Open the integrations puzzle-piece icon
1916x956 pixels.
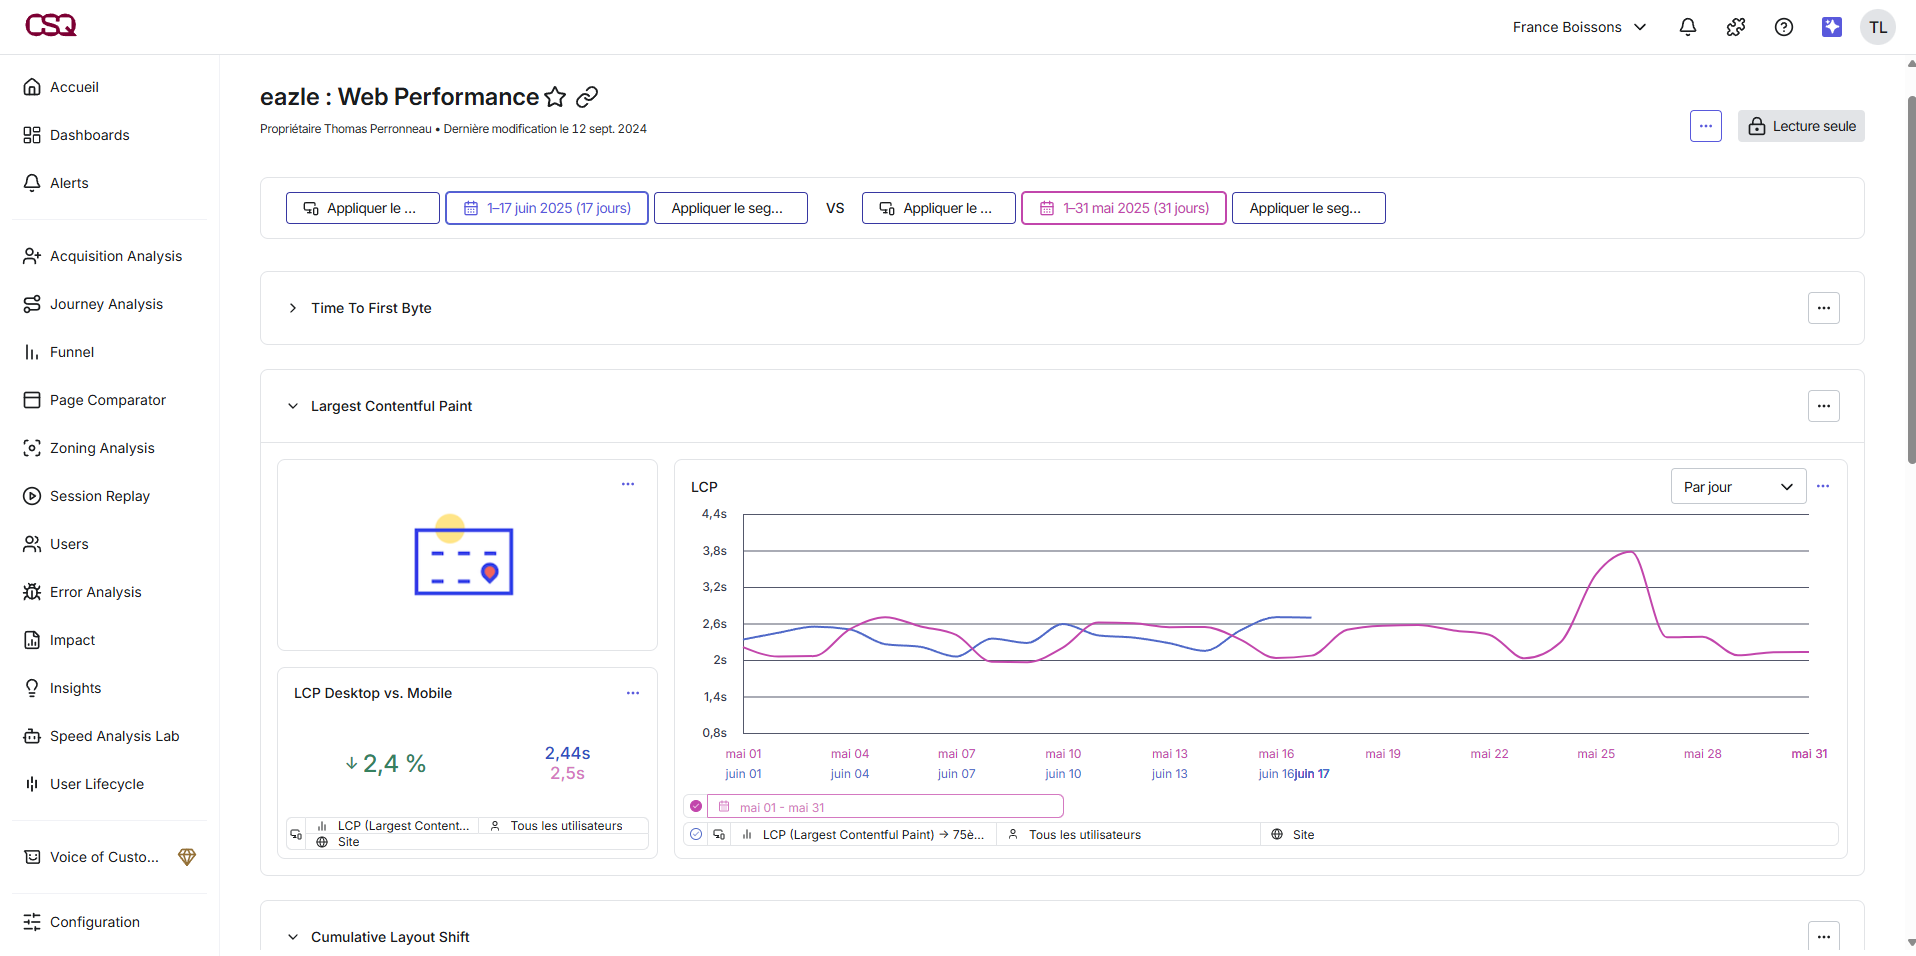coord(1735,27)
